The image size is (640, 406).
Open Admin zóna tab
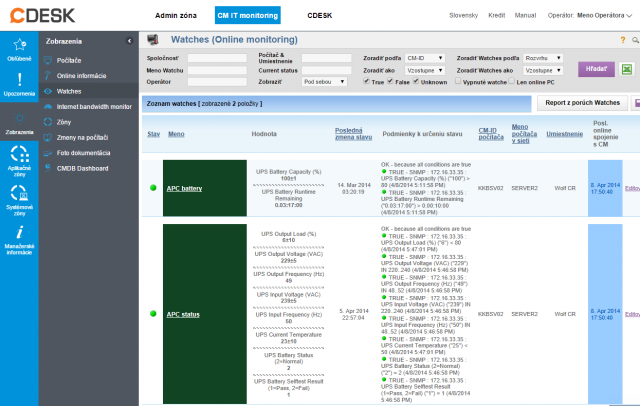(x=176, y=16)
